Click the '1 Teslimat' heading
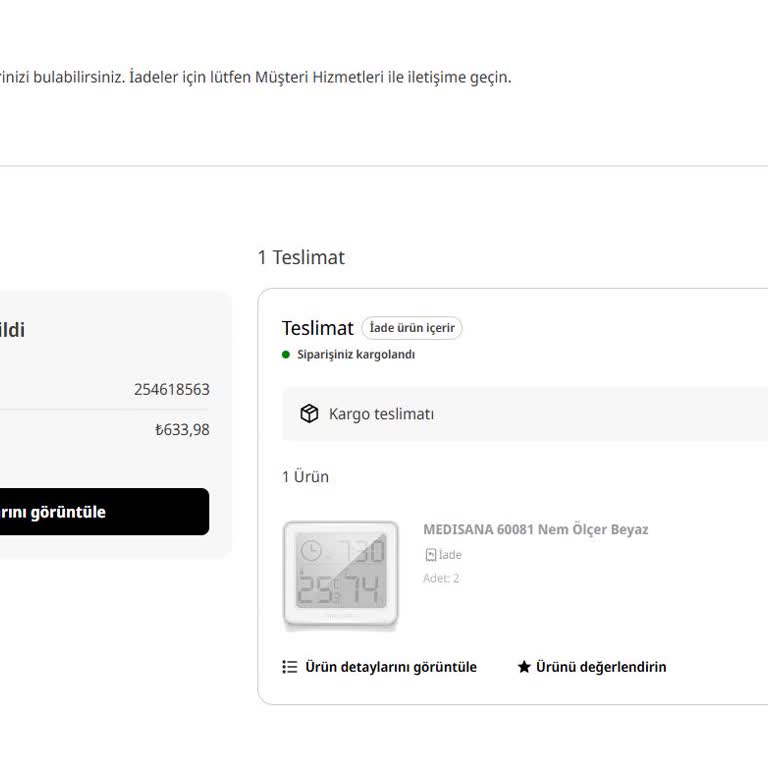 pos(301,257)
